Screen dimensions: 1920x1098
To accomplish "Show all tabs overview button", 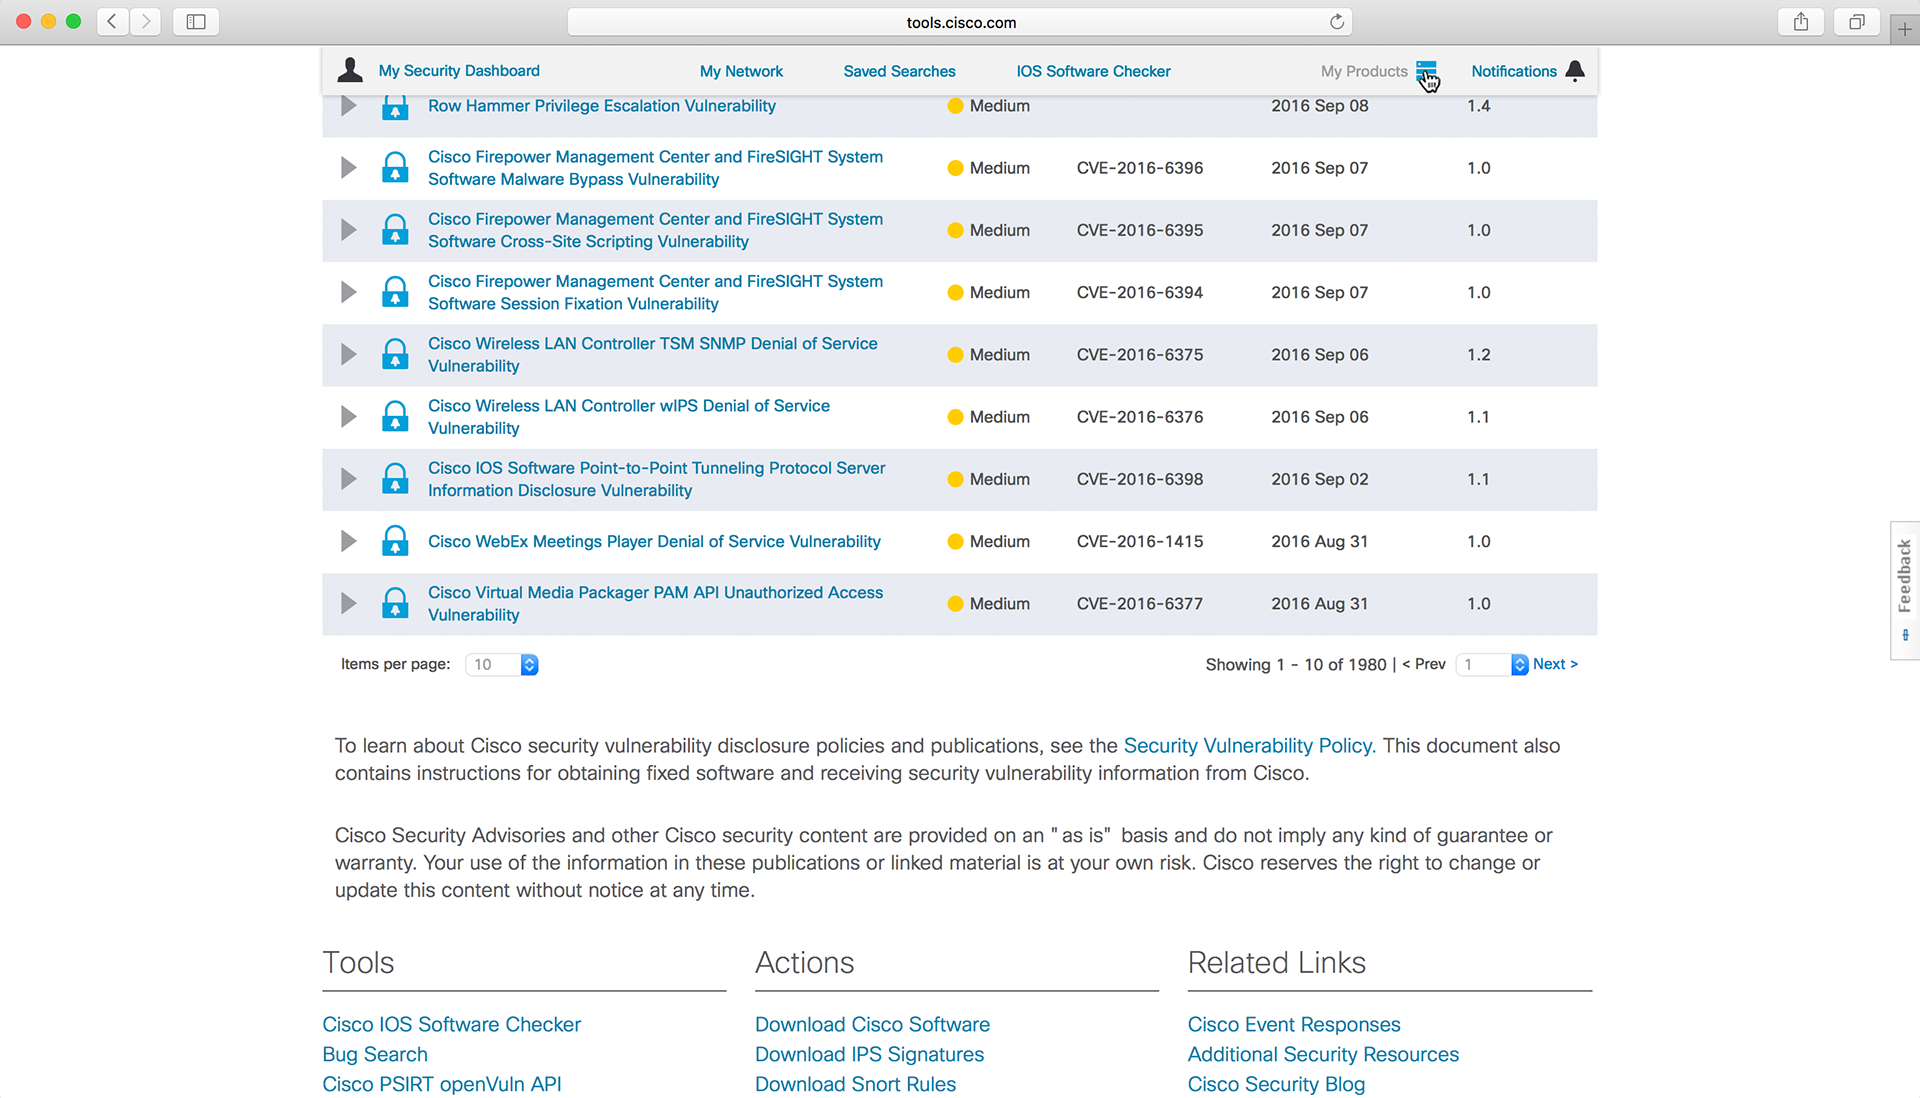I will [1857, 21].
